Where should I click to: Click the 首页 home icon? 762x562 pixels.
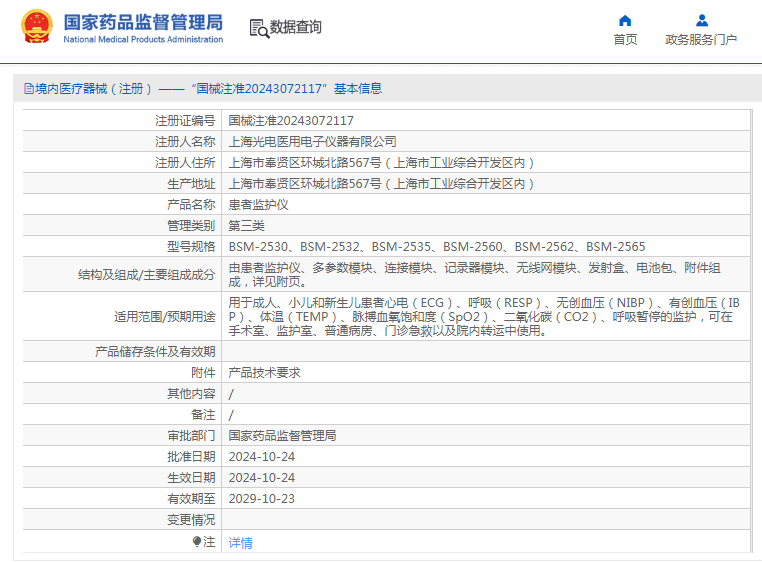coord(625,20)
